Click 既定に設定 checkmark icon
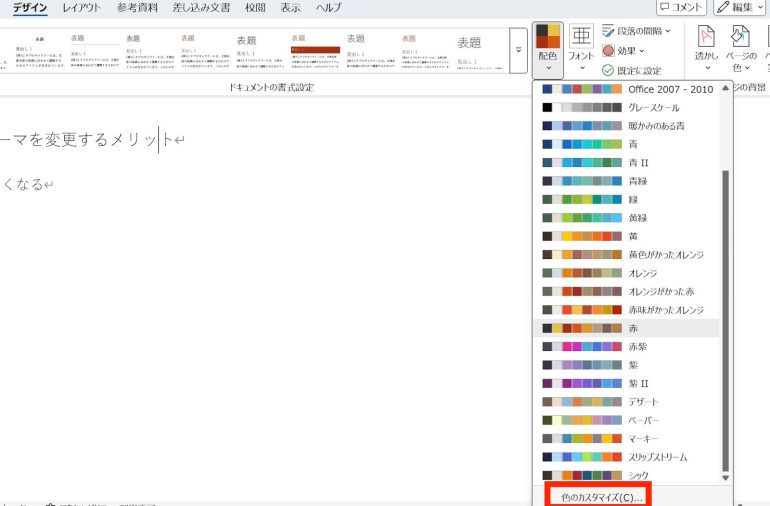Viewport: 770px width, 506px height. [608, 71]
